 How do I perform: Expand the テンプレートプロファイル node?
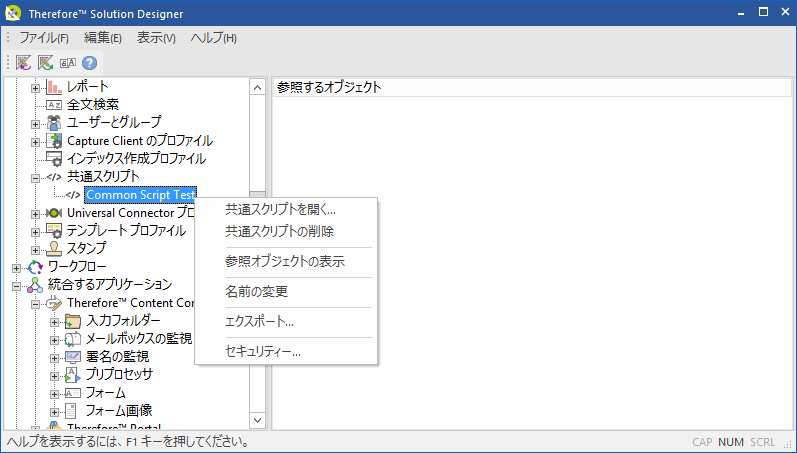[x=35, y=232]
